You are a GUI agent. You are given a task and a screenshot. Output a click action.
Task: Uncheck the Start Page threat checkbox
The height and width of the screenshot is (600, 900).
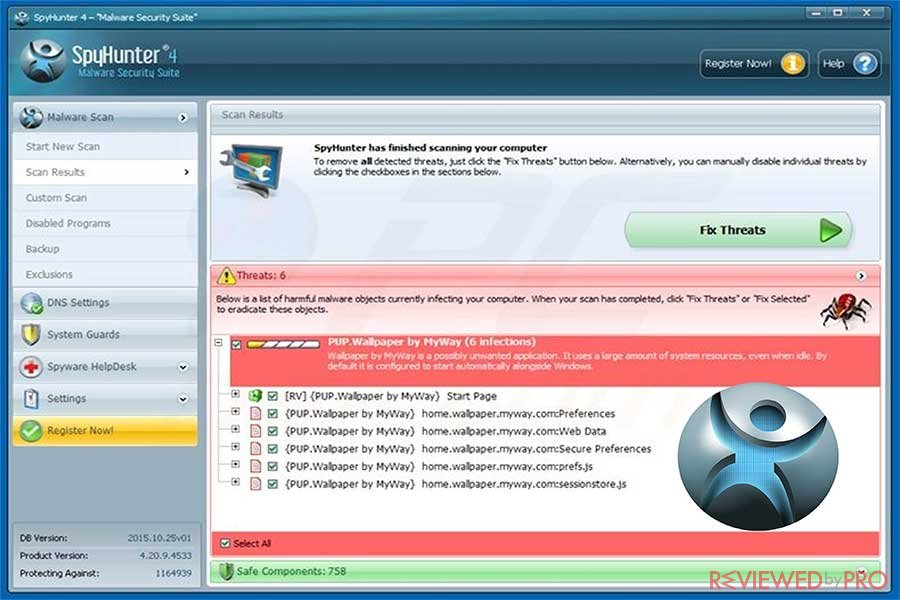pos(273,396)
